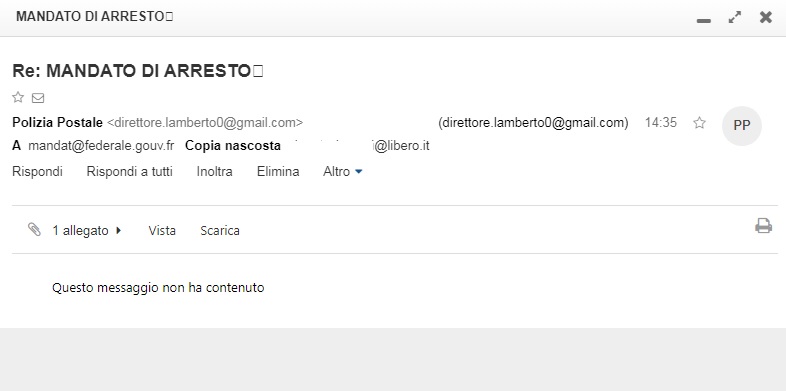Click recipient mandat@federale.gouv.fr
Screen dimensions: 786x391
pyautogui.click(x=101, y=146)
